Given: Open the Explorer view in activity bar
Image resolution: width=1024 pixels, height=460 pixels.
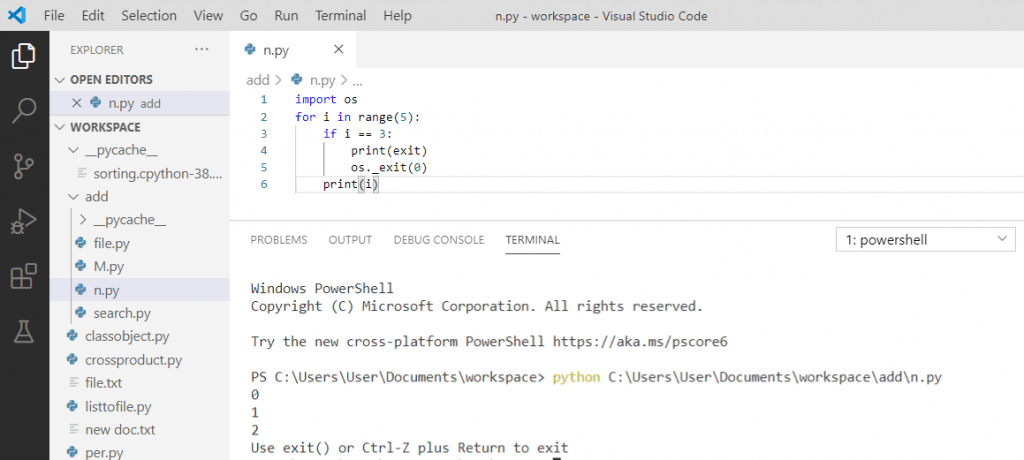Looking at the screenshot, I should [24, 56].
